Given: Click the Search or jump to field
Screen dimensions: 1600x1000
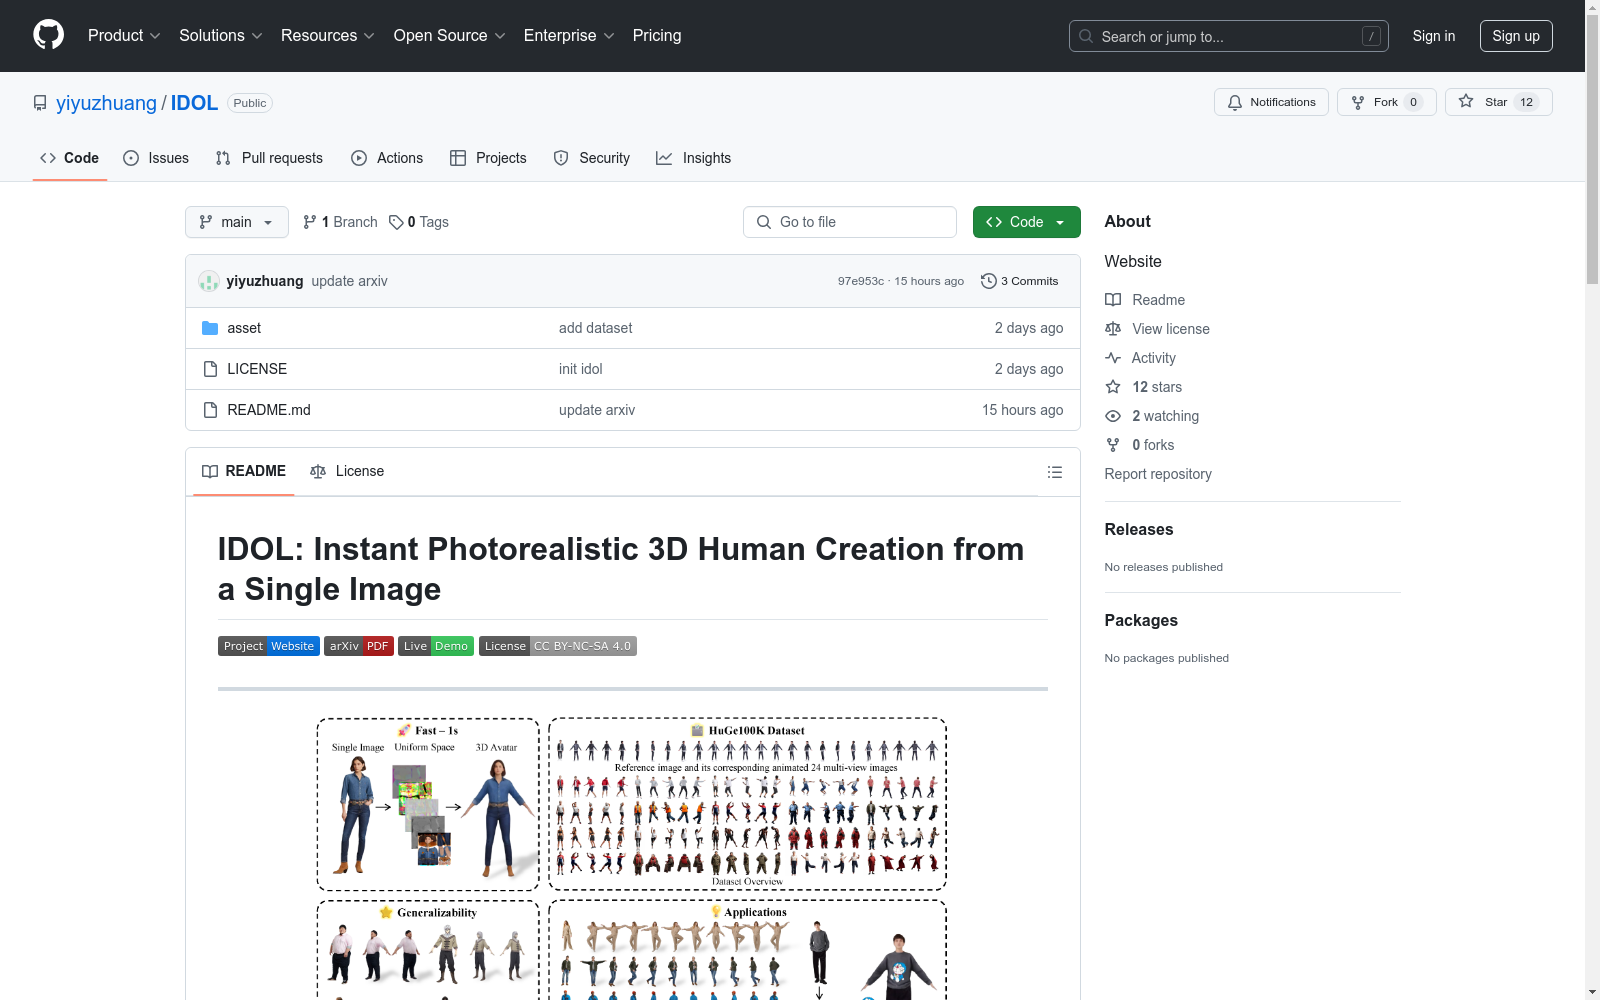Looking at the screenshot, I should pyautogui.click(x=1229, y=36).
